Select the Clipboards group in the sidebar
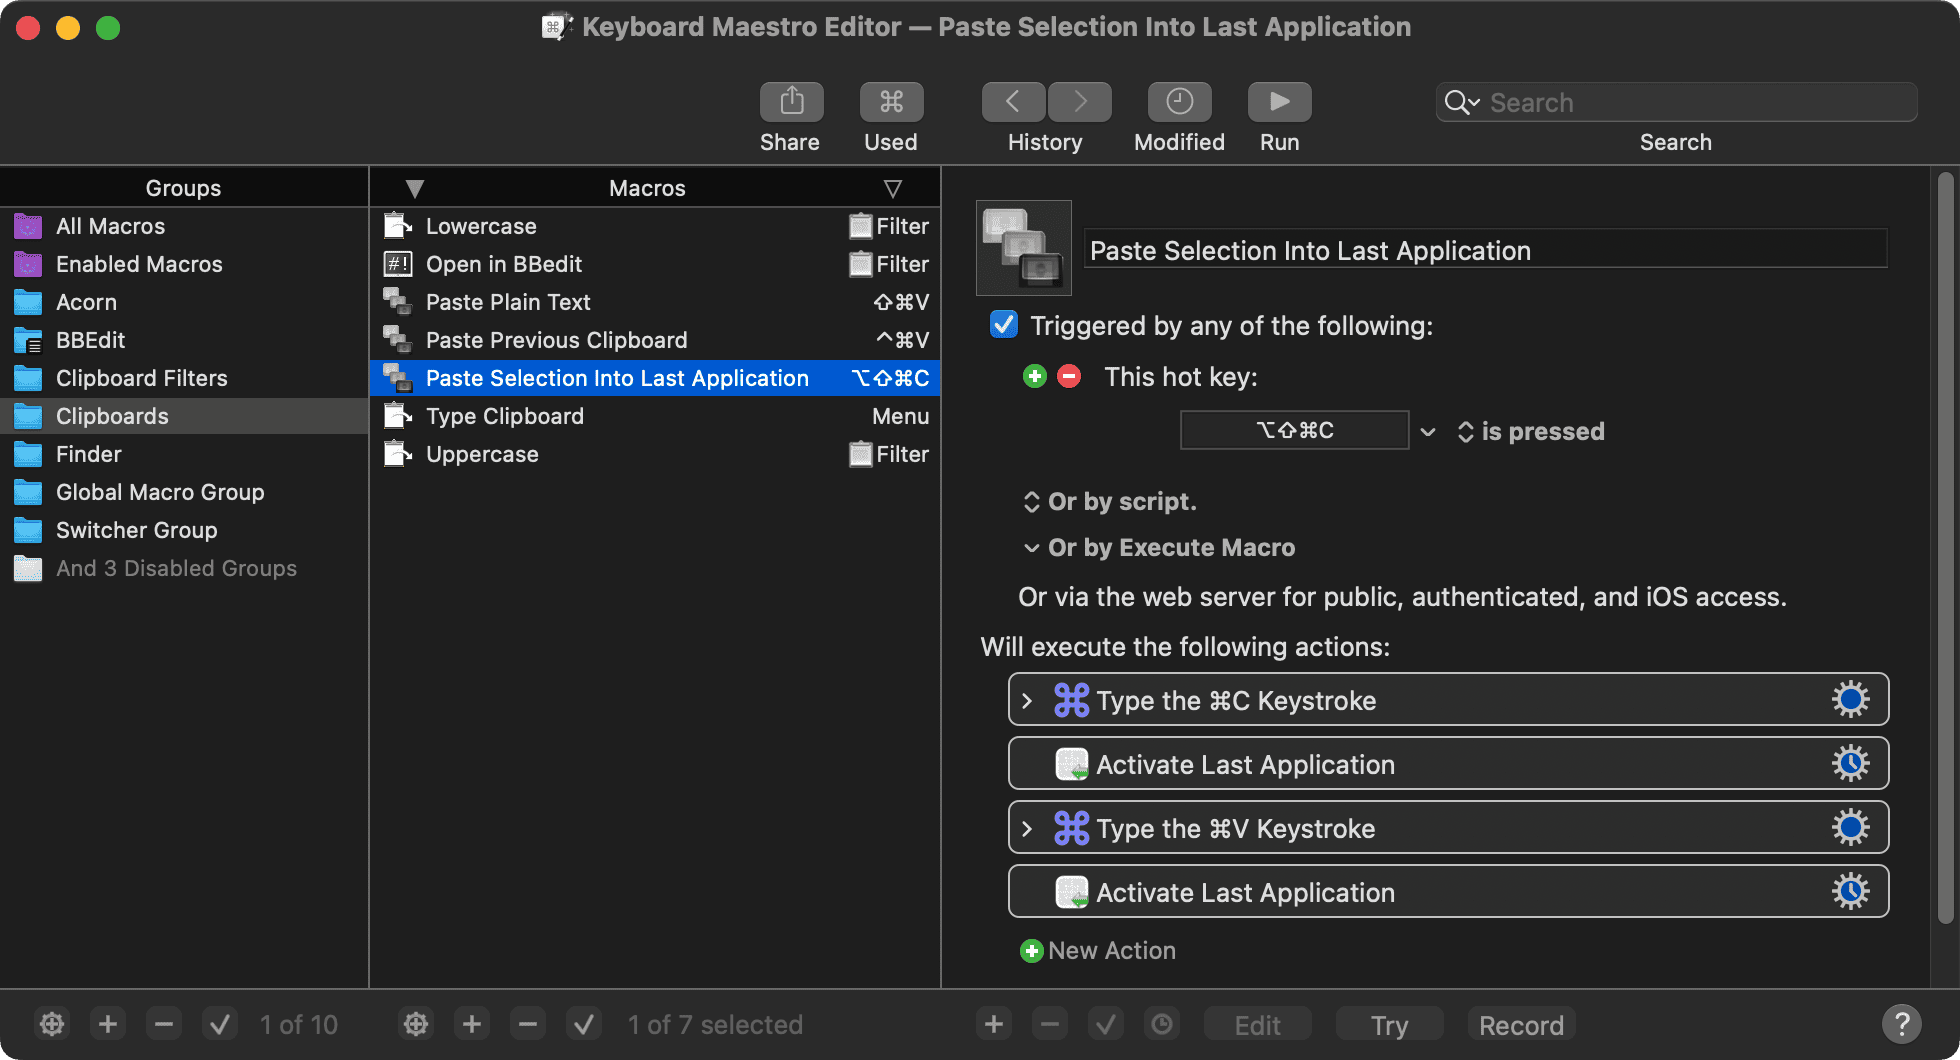Viewport: 1960px width, 1060px height. 113,415
